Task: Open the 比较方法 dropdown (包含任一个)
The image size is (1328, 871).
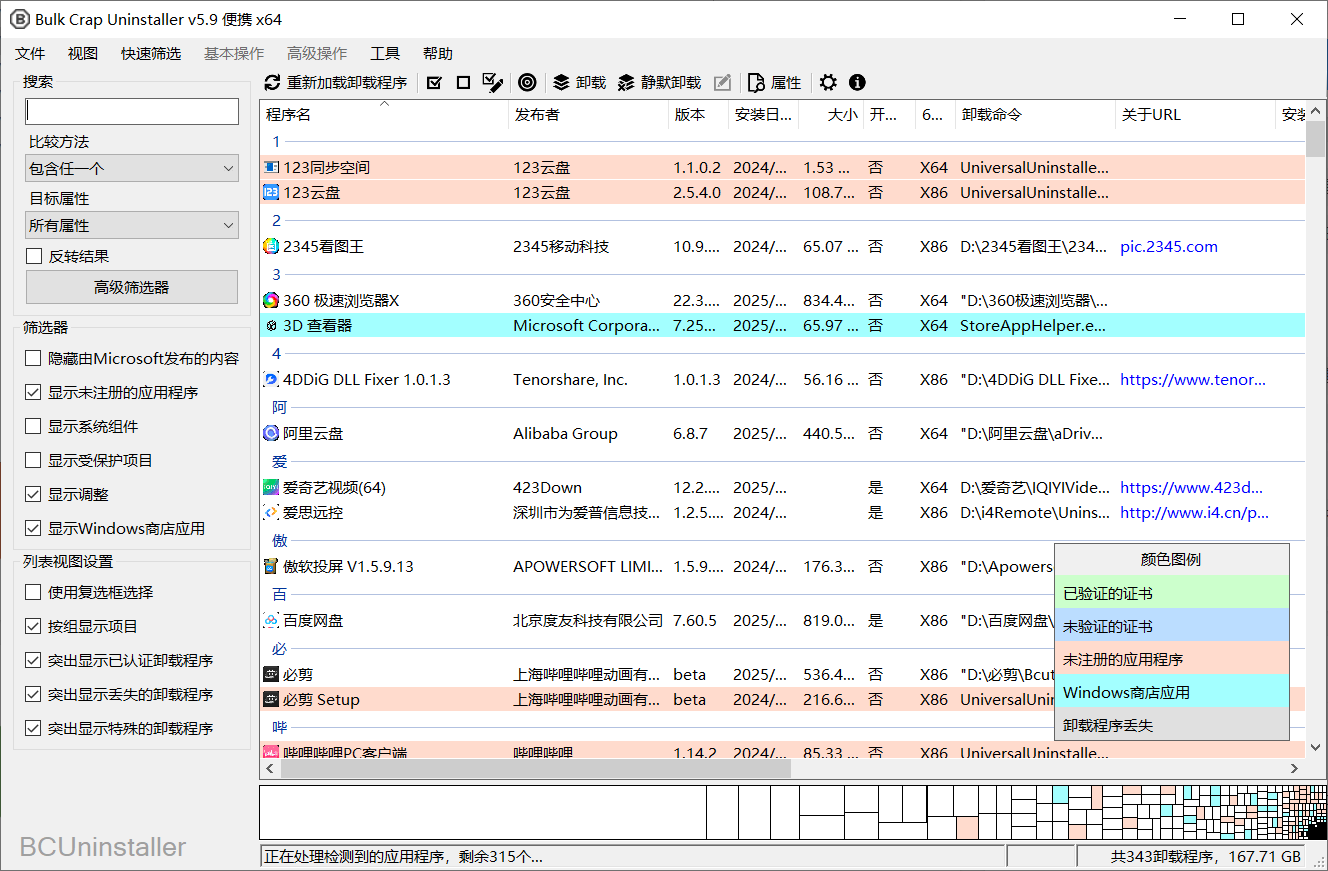Action: coord(132,168)
